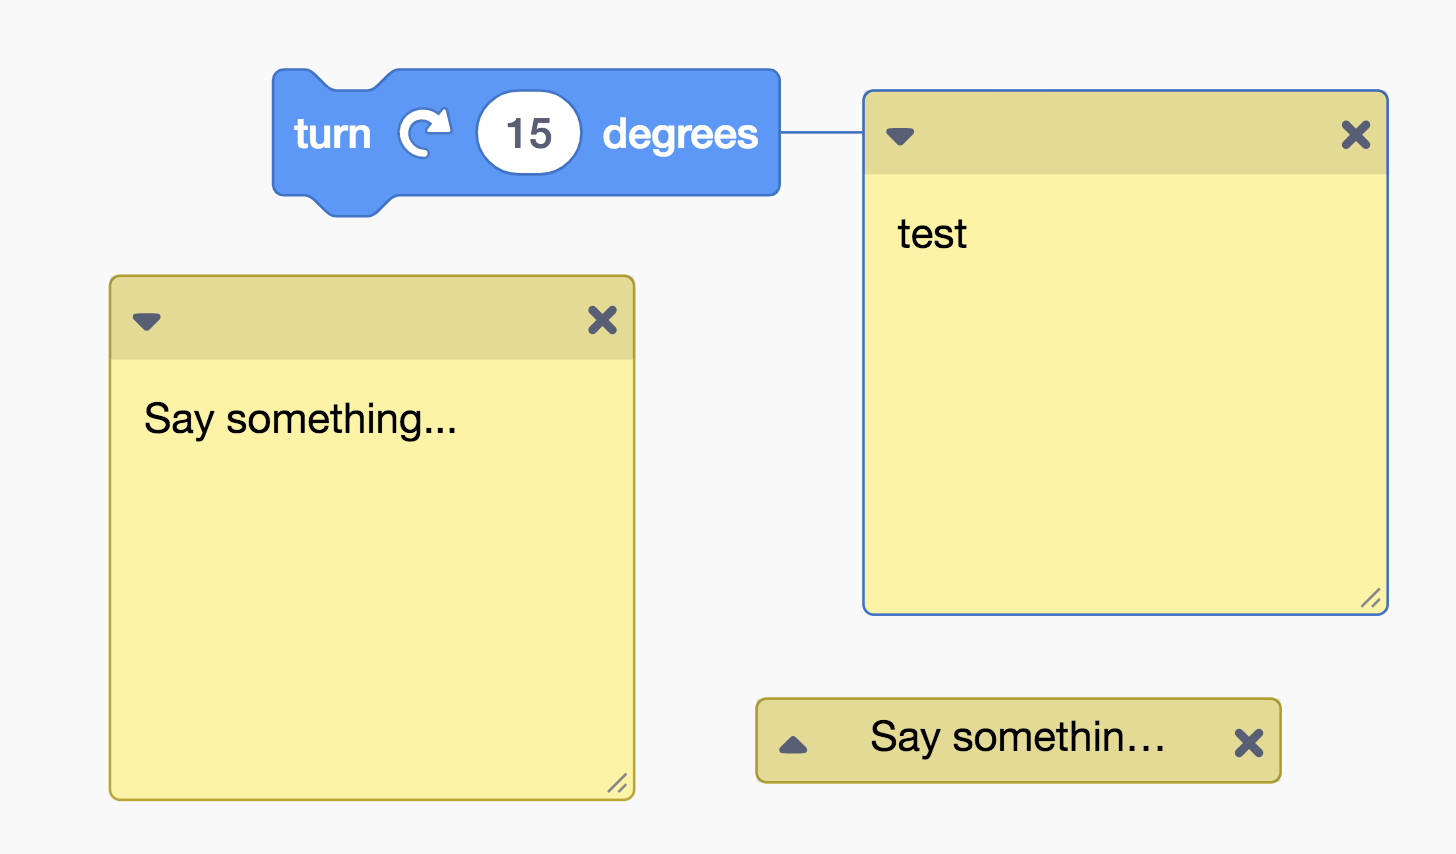
Task: Click the line connecting block to comment
Action: 821,131
